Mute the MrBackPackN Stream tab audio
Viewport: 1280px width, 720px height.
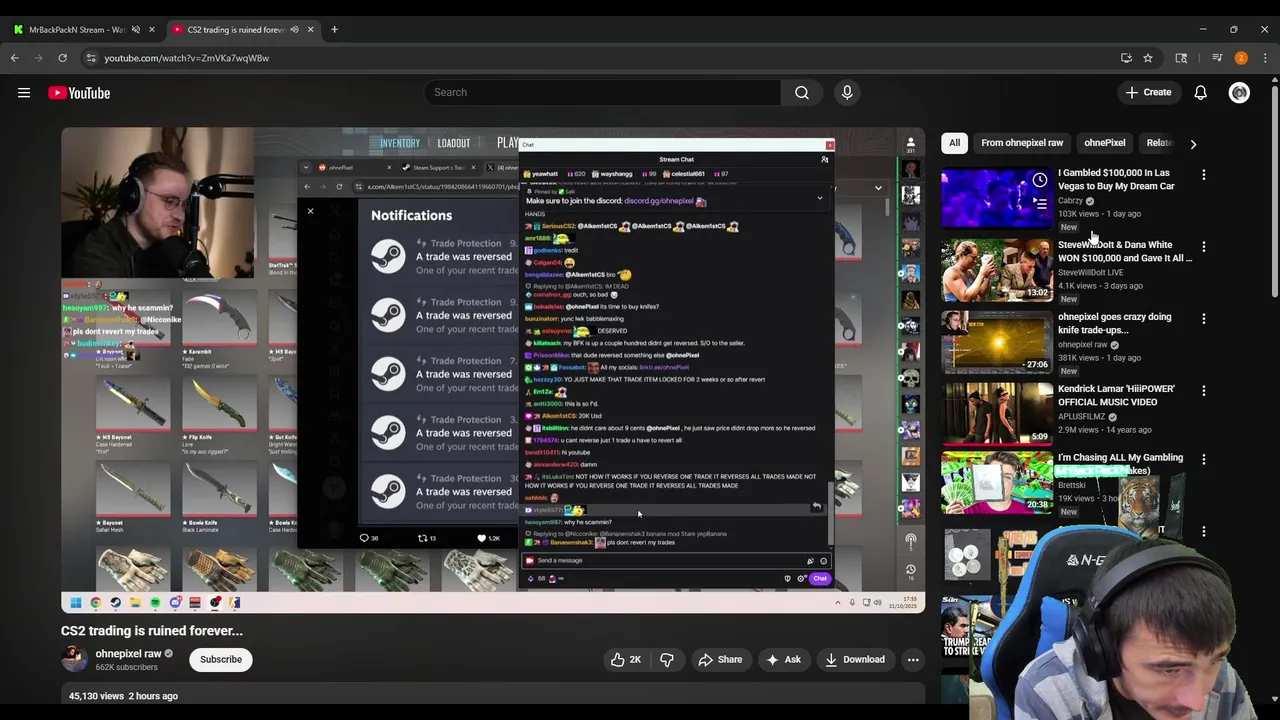click(x=136, y=30)
